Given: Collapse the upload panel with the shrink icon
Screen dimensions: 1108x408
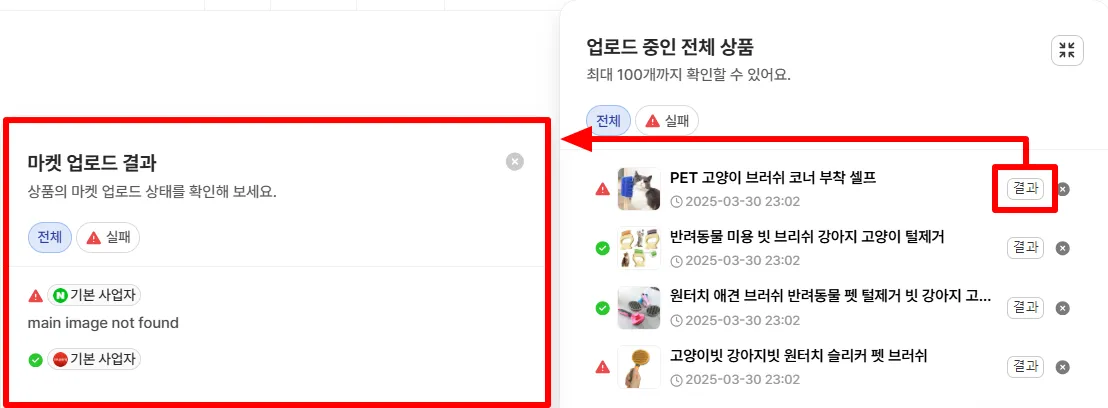Looking at the screenshot, I should pyautogui.click(x=1067, y=50).
